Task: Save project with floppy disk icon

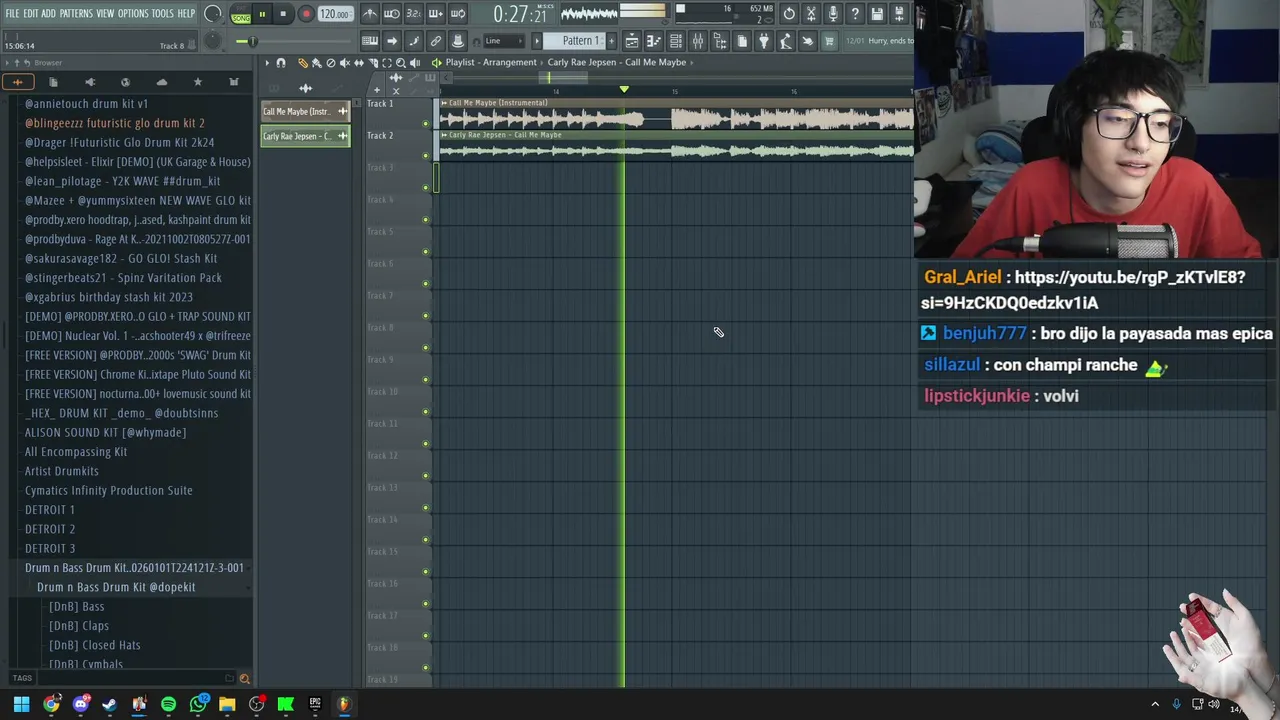Action: pyautogui.click(x=877, y=14)
